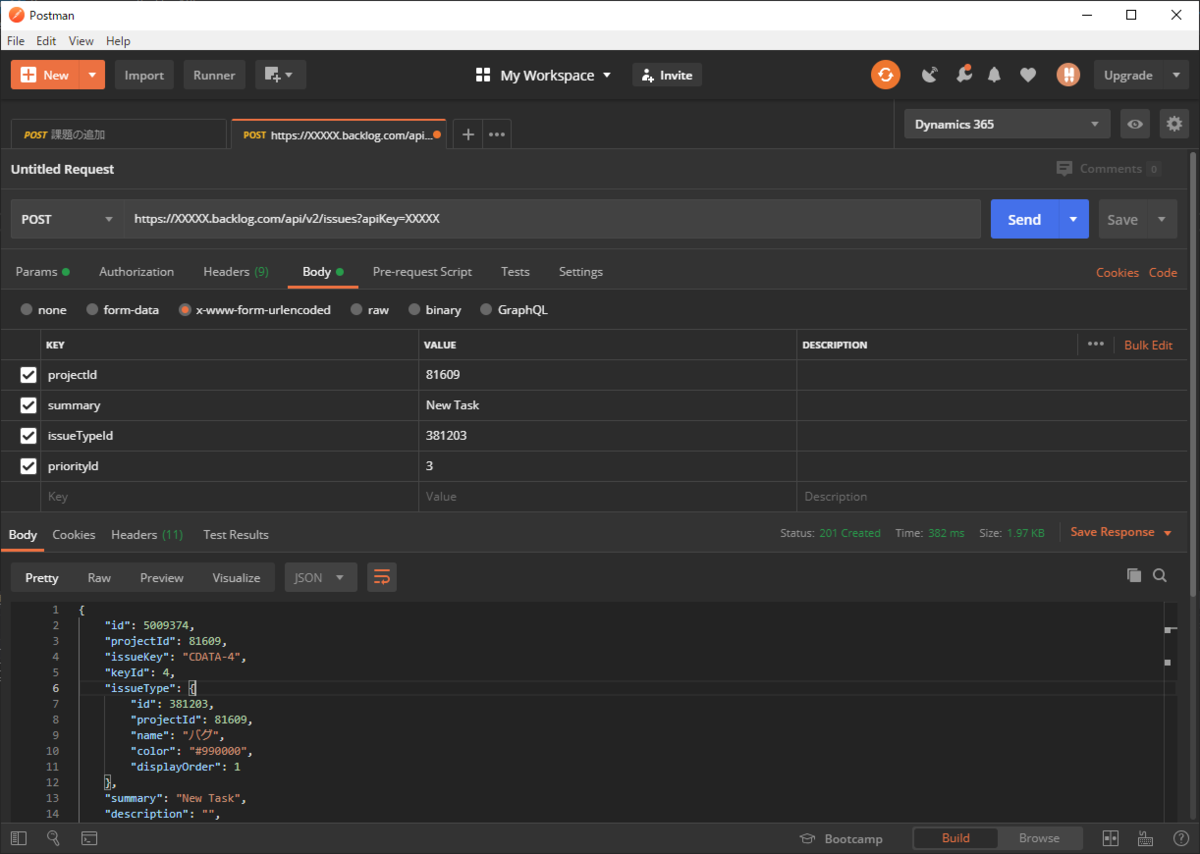This screenshot has width=1200, height=854.
Task: Open the My Workspace switcher
Action: click(x=543, y=75)
